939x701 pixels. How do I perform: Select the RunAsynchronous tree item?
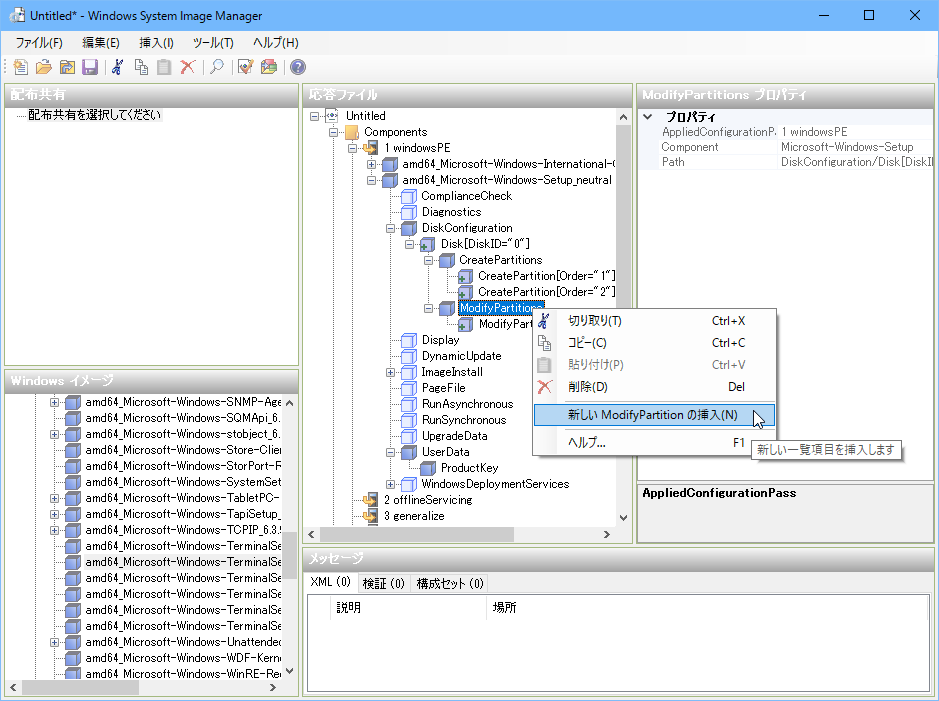467,404
